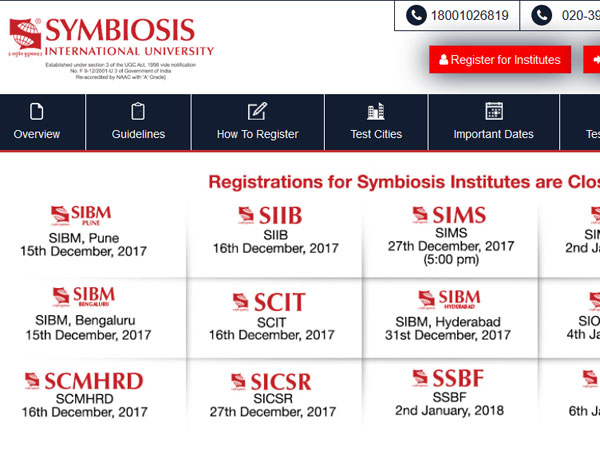Call toll-free number 18001026819
This screenshot has width=600, height=450.
pyautogui.click(x=468, y=16)
